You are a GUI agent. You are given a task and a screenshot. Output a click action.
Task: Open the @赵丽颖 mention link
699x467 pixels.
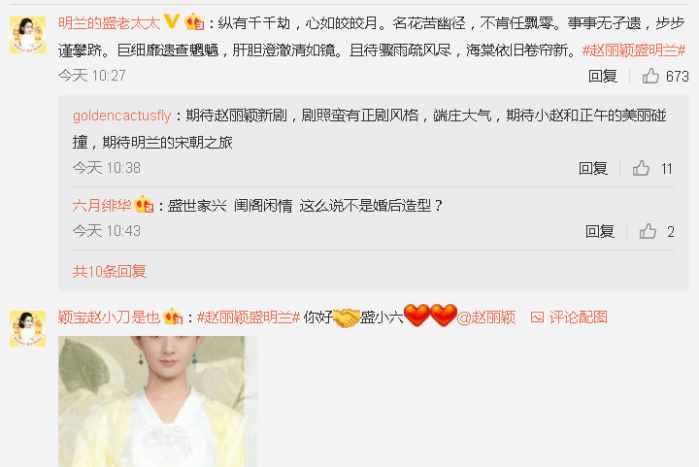point(487,317)
